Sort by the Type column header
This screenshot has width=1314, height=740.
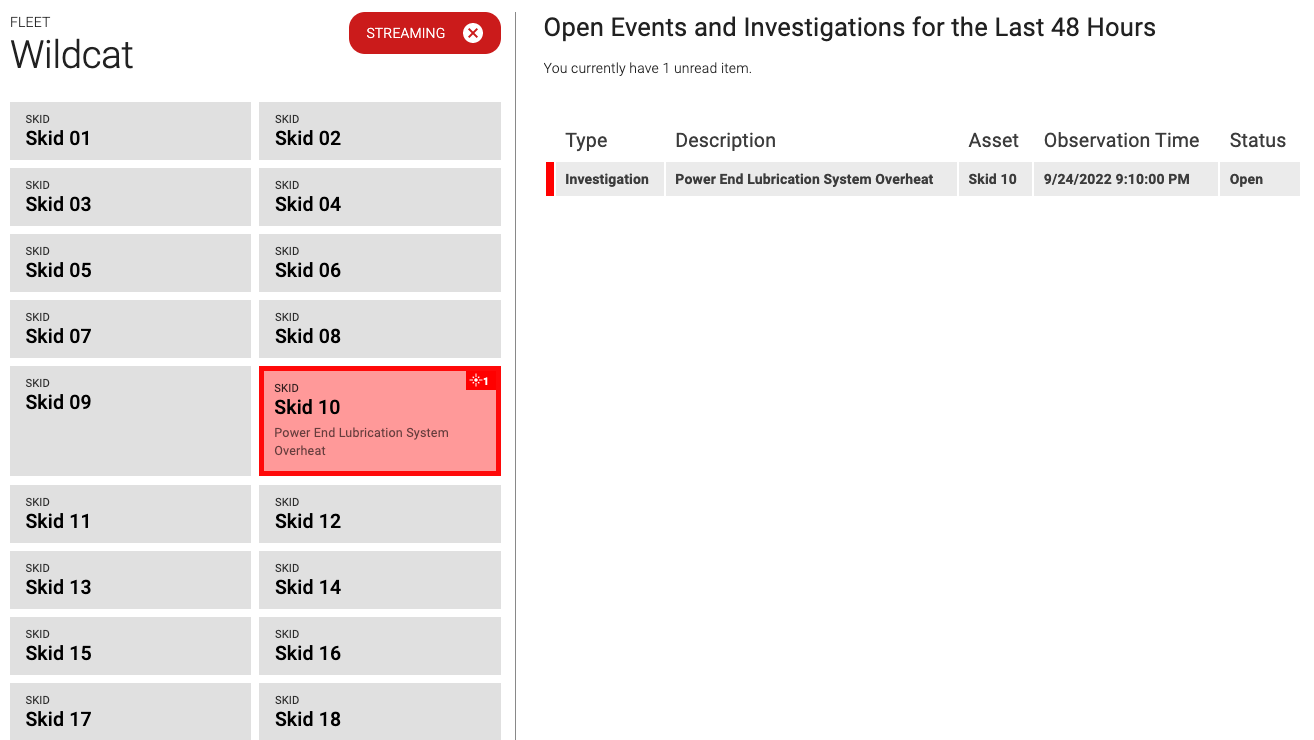click(586, 141)
